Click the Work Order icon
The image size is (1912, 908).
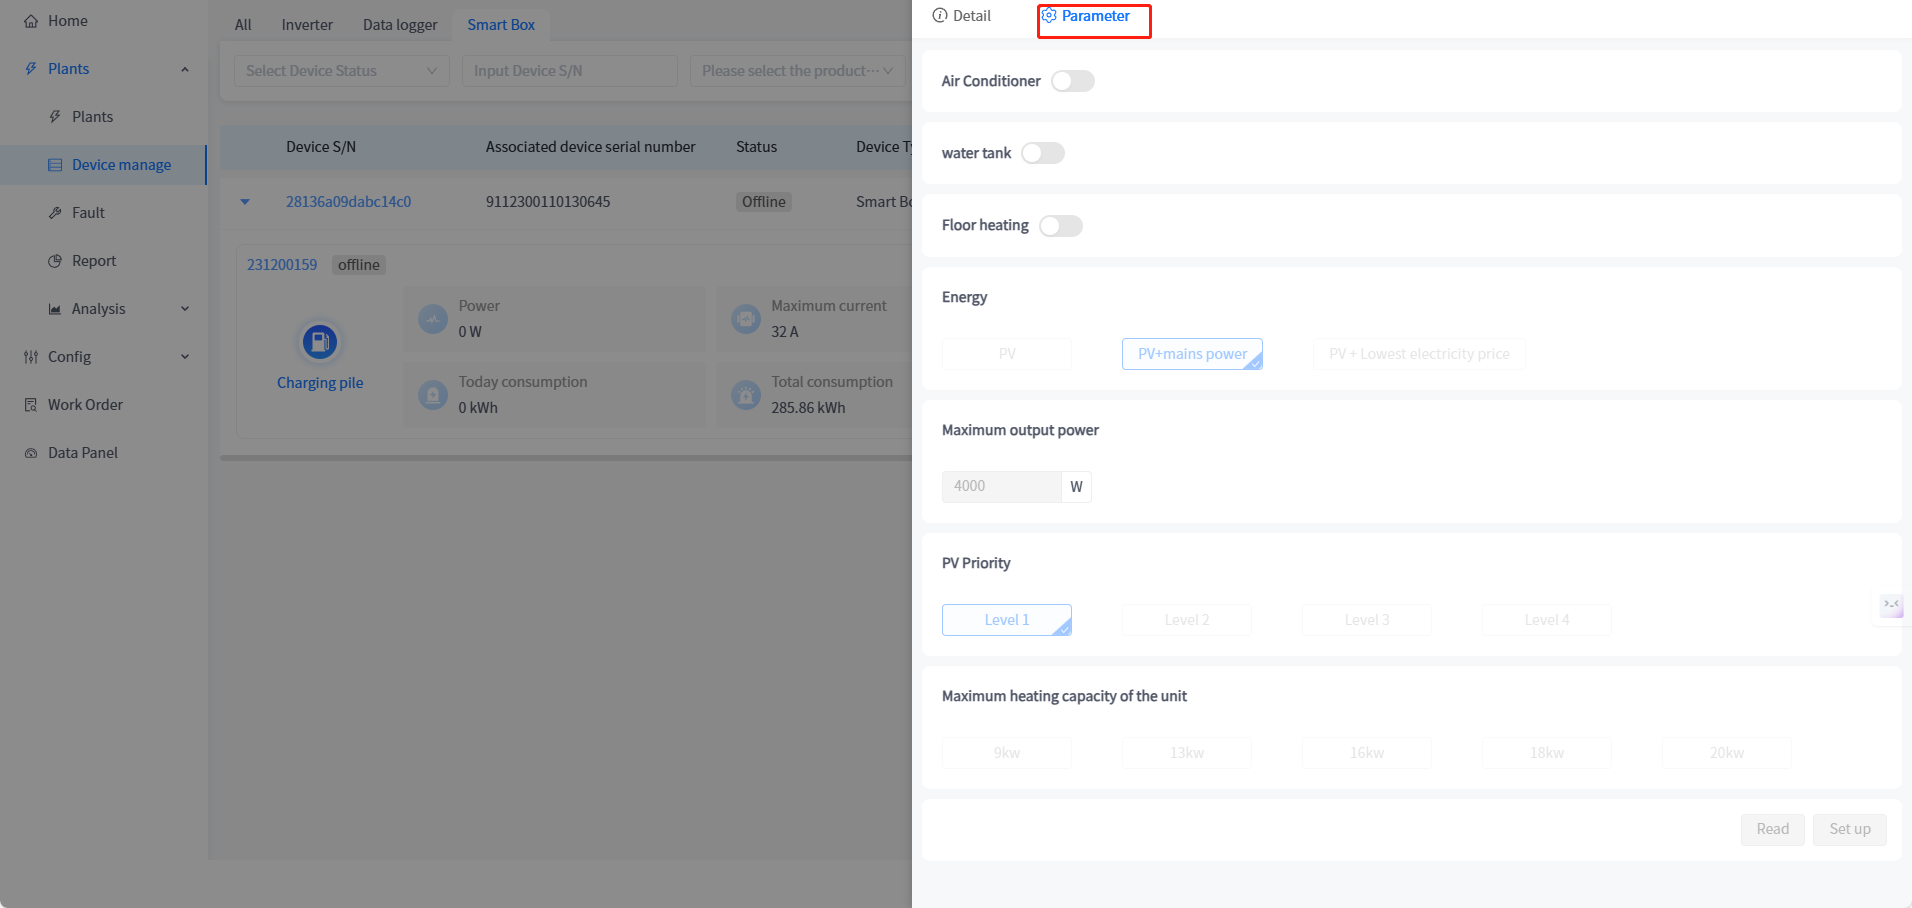click(31, 405)
